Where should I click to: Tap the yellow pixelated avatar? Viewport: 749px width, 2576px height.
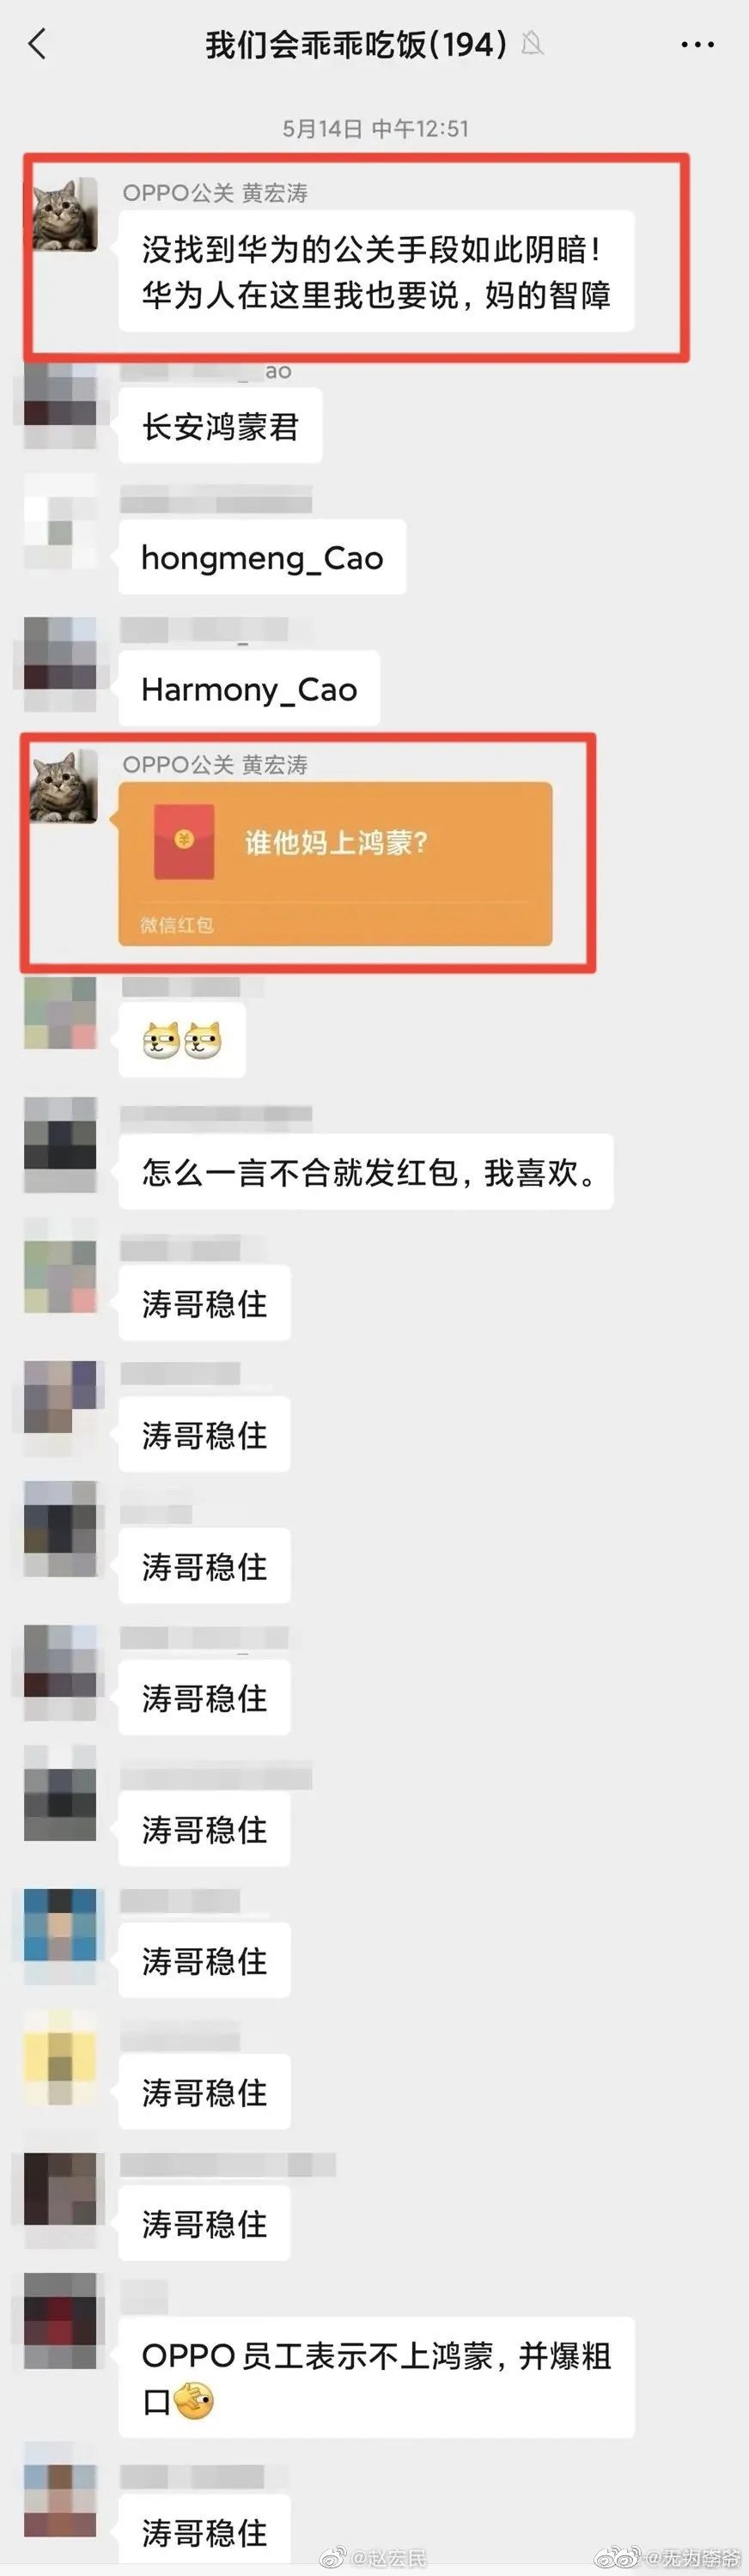(x=61, y=2055)
